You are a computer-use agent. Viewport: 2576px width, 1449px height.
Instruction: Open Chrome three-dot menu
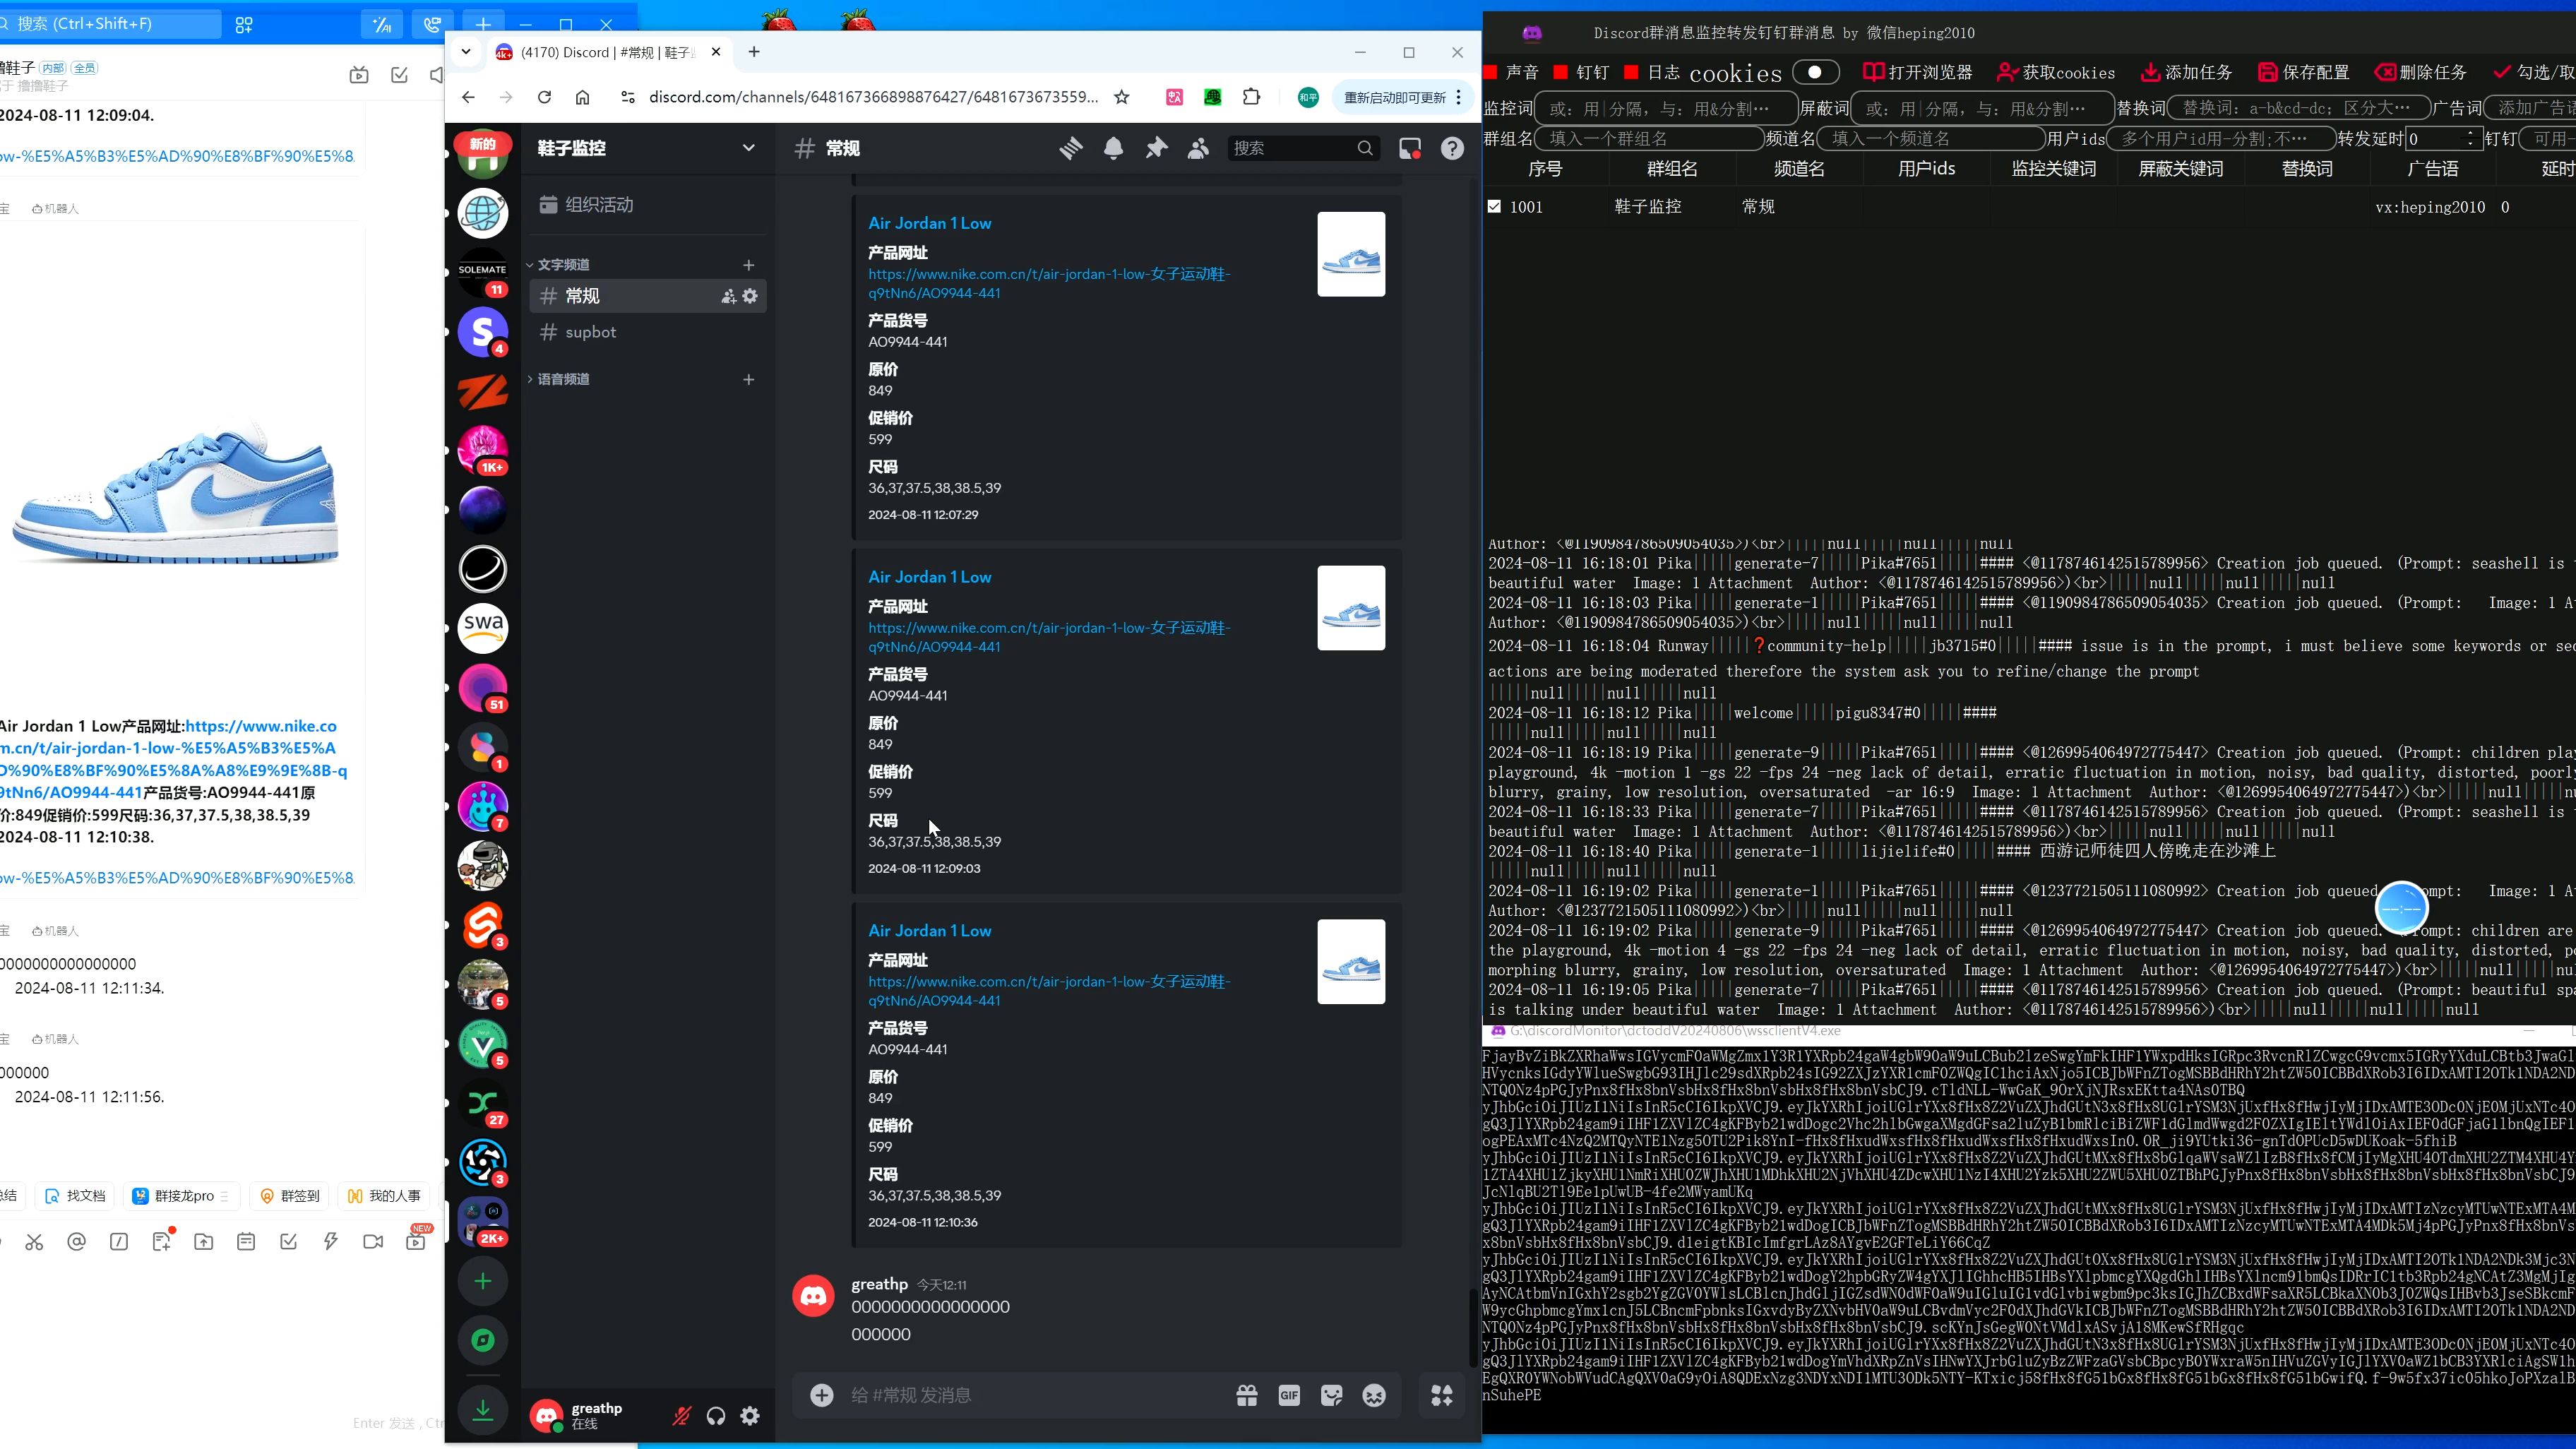(1459, 97)
